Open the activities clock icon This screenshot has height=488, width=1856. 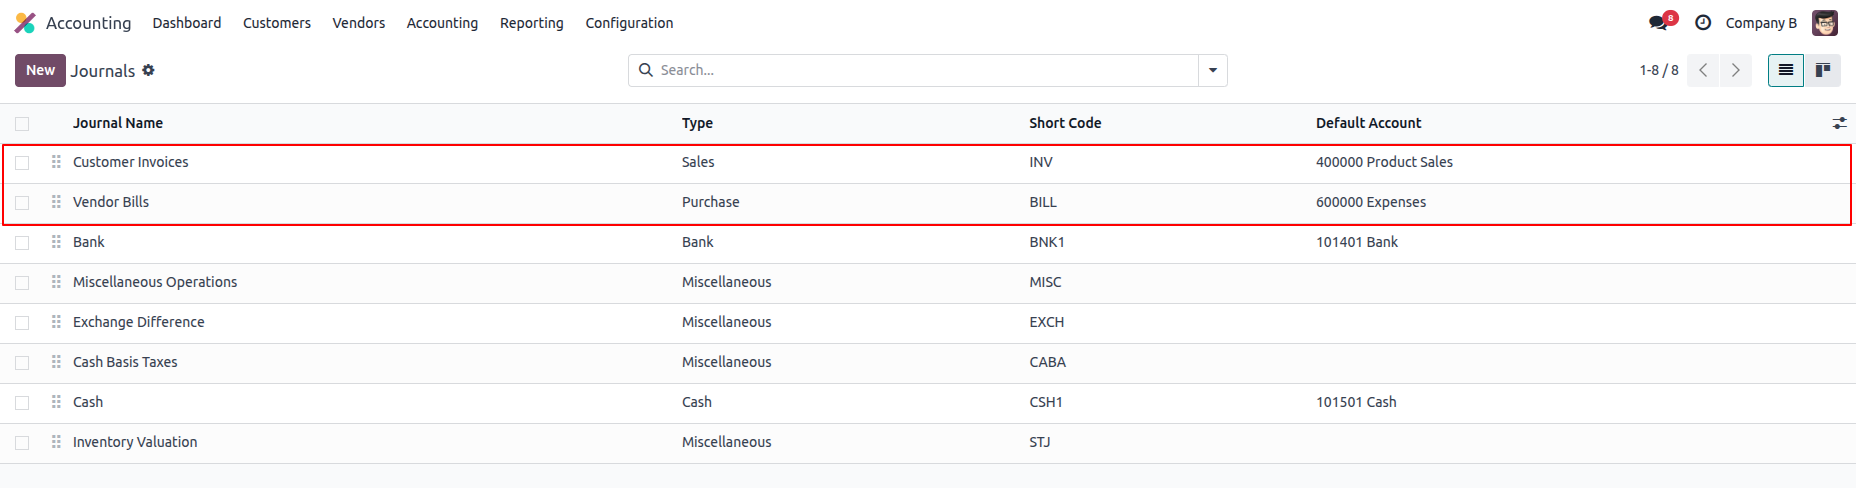tap(1703, 23)
